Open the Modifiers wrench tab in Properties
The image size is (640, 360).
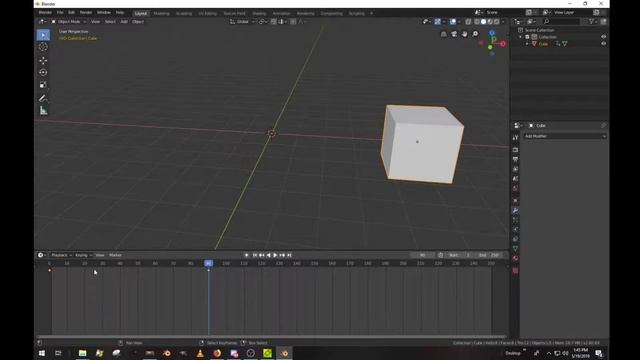[x=516, y=210]
